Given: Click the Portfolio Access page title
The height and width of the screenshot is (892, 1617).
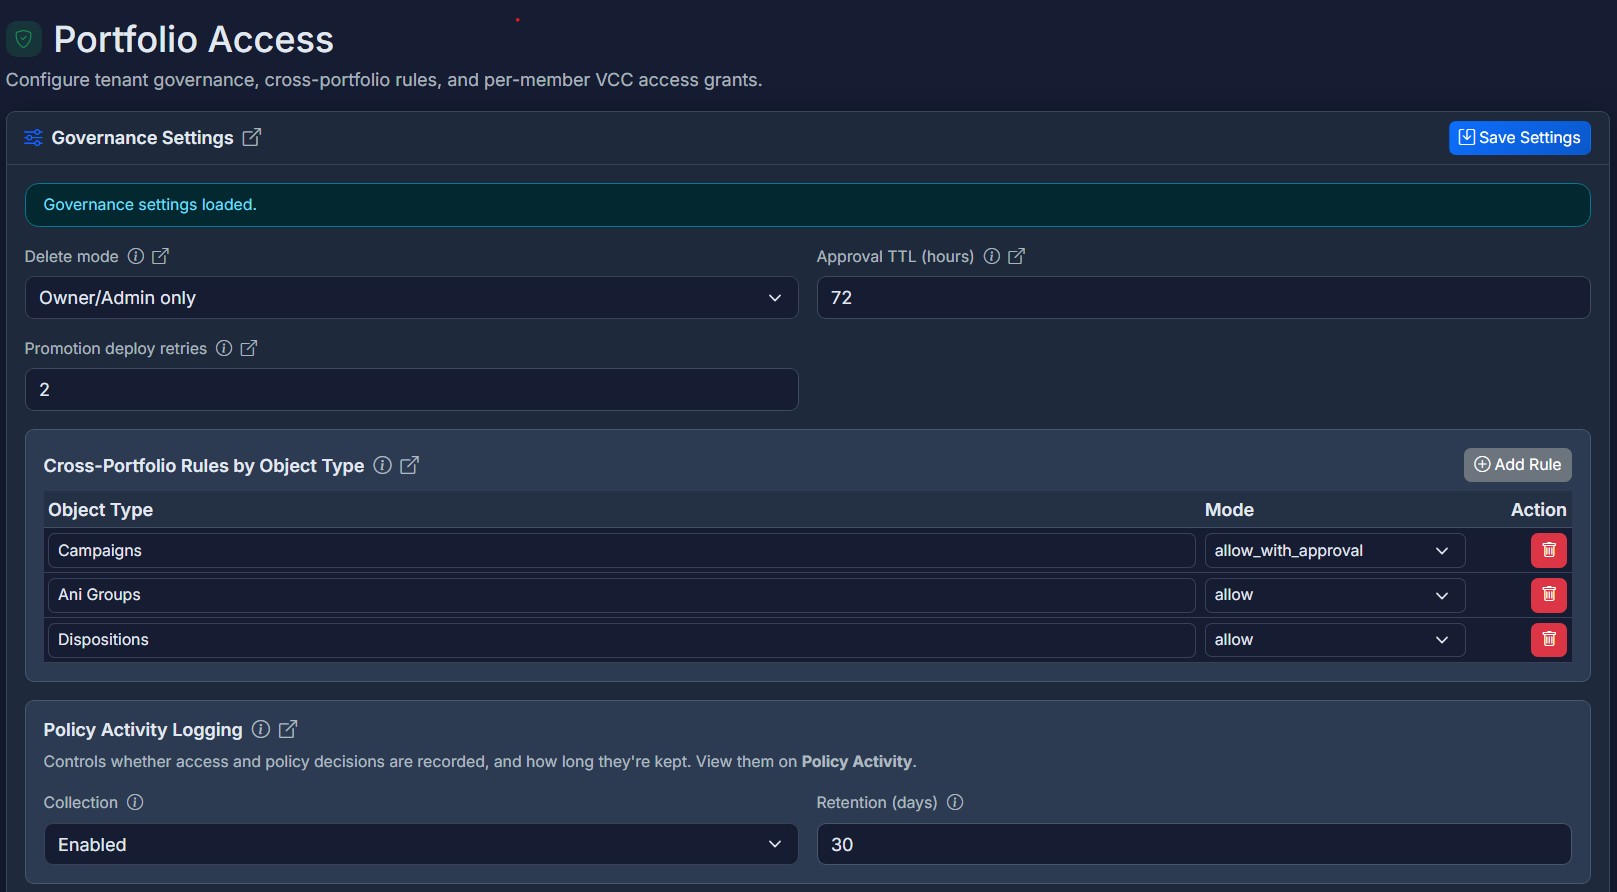Looking at the screenshot, I should [x=194, y=39].
